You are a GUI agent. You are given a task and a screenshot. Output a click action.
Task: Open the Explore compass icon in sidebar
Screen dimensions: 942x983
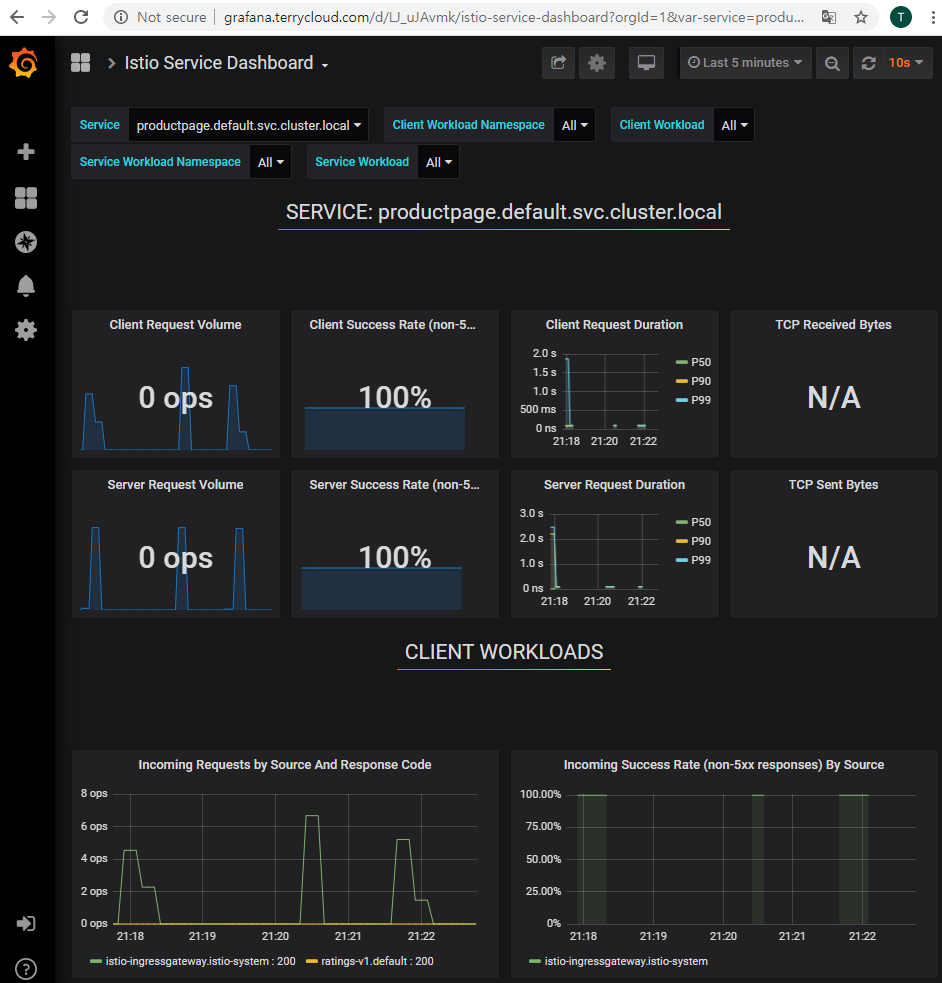[x=26, y=242]
